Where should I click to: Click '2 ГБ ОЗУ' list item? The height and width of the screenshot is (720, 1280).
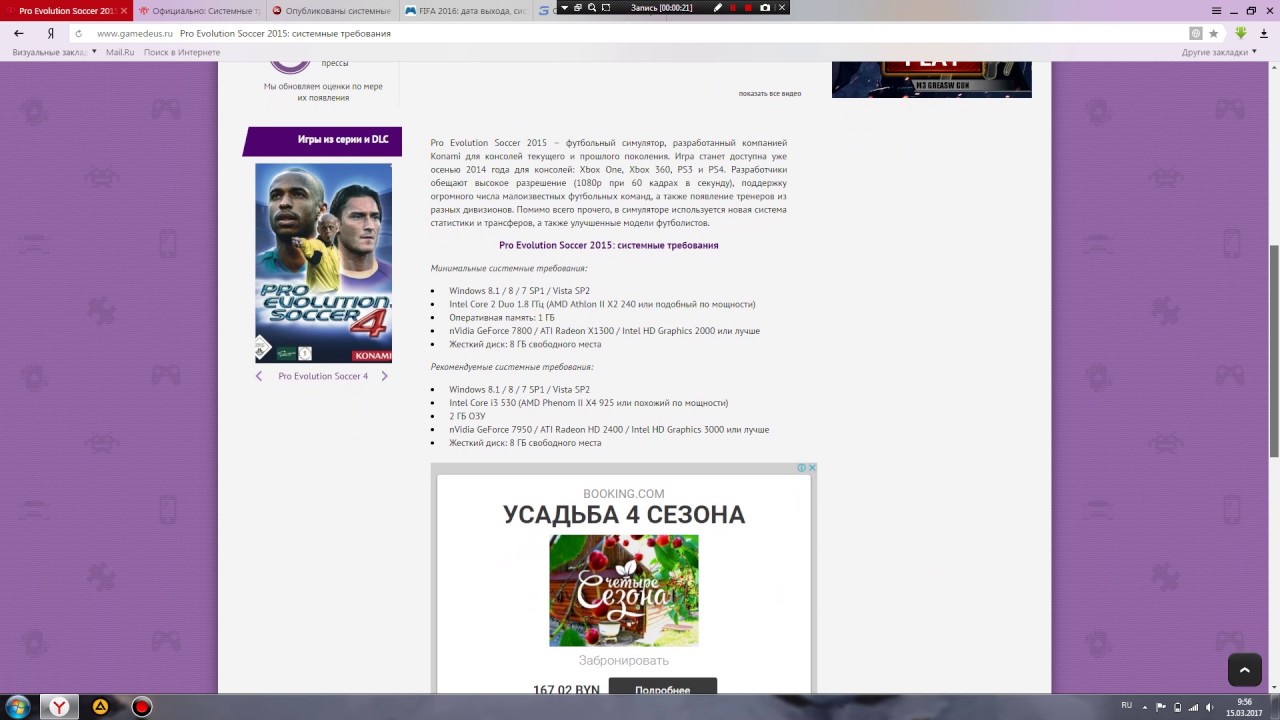(x=467, y=416)
